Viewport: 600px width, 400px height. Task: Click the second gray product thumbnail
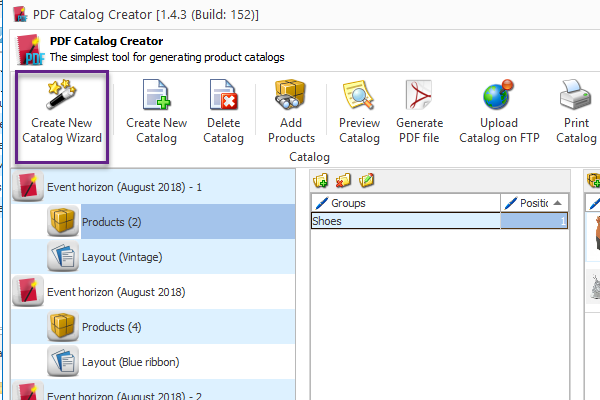pyautogui.click(x=594, y=286)
